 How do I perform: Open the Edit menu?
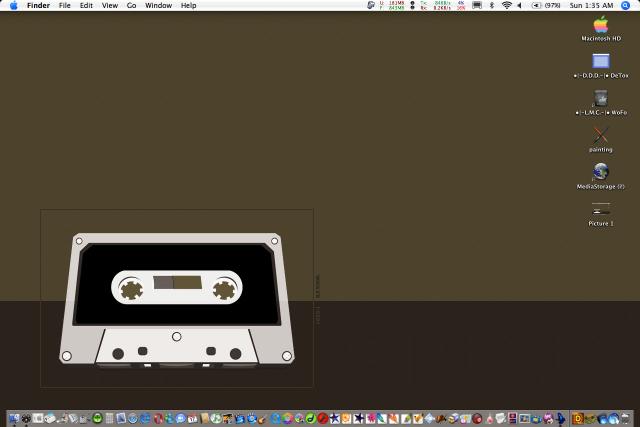(x=86, y=5)
